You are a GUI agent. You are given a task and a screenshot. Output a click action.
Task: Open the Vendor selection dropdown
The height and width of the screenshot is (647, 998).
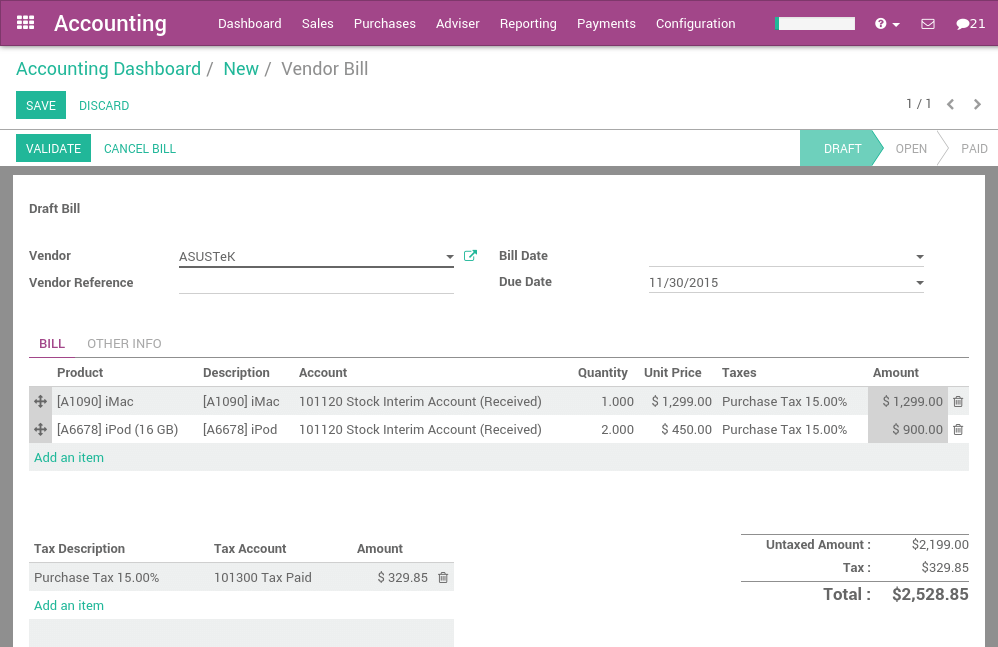pyautogui.click(x=450, y=256)
